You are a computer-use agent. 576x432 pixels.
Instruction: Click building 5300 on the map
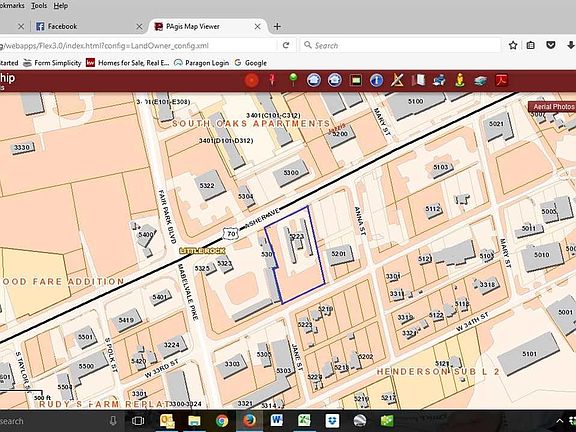pyautogui.click(x=291, y=173)
